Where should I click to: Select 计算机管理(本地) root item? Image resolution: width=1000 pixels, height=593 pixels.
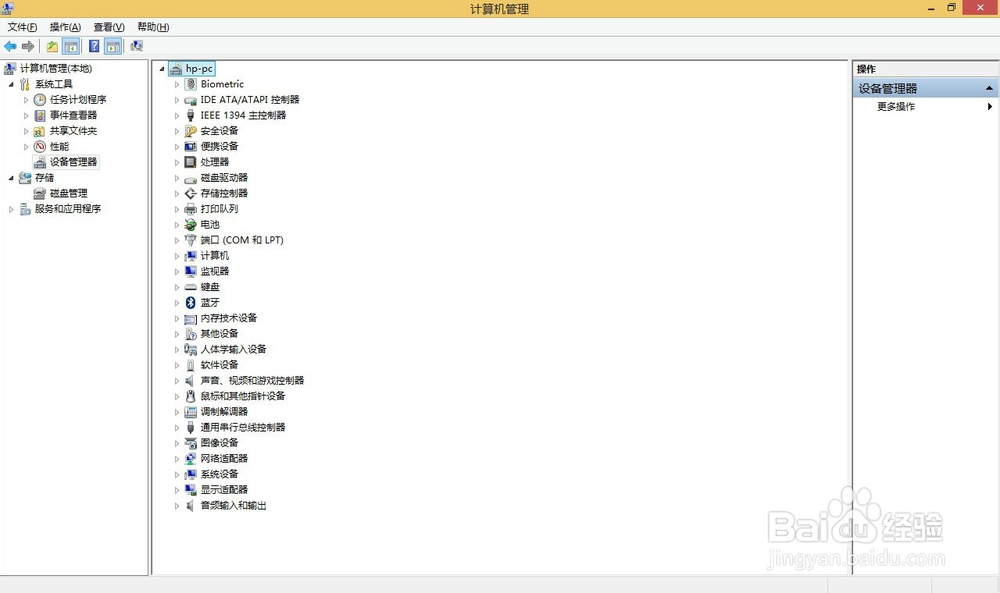(x=56, y=68)
